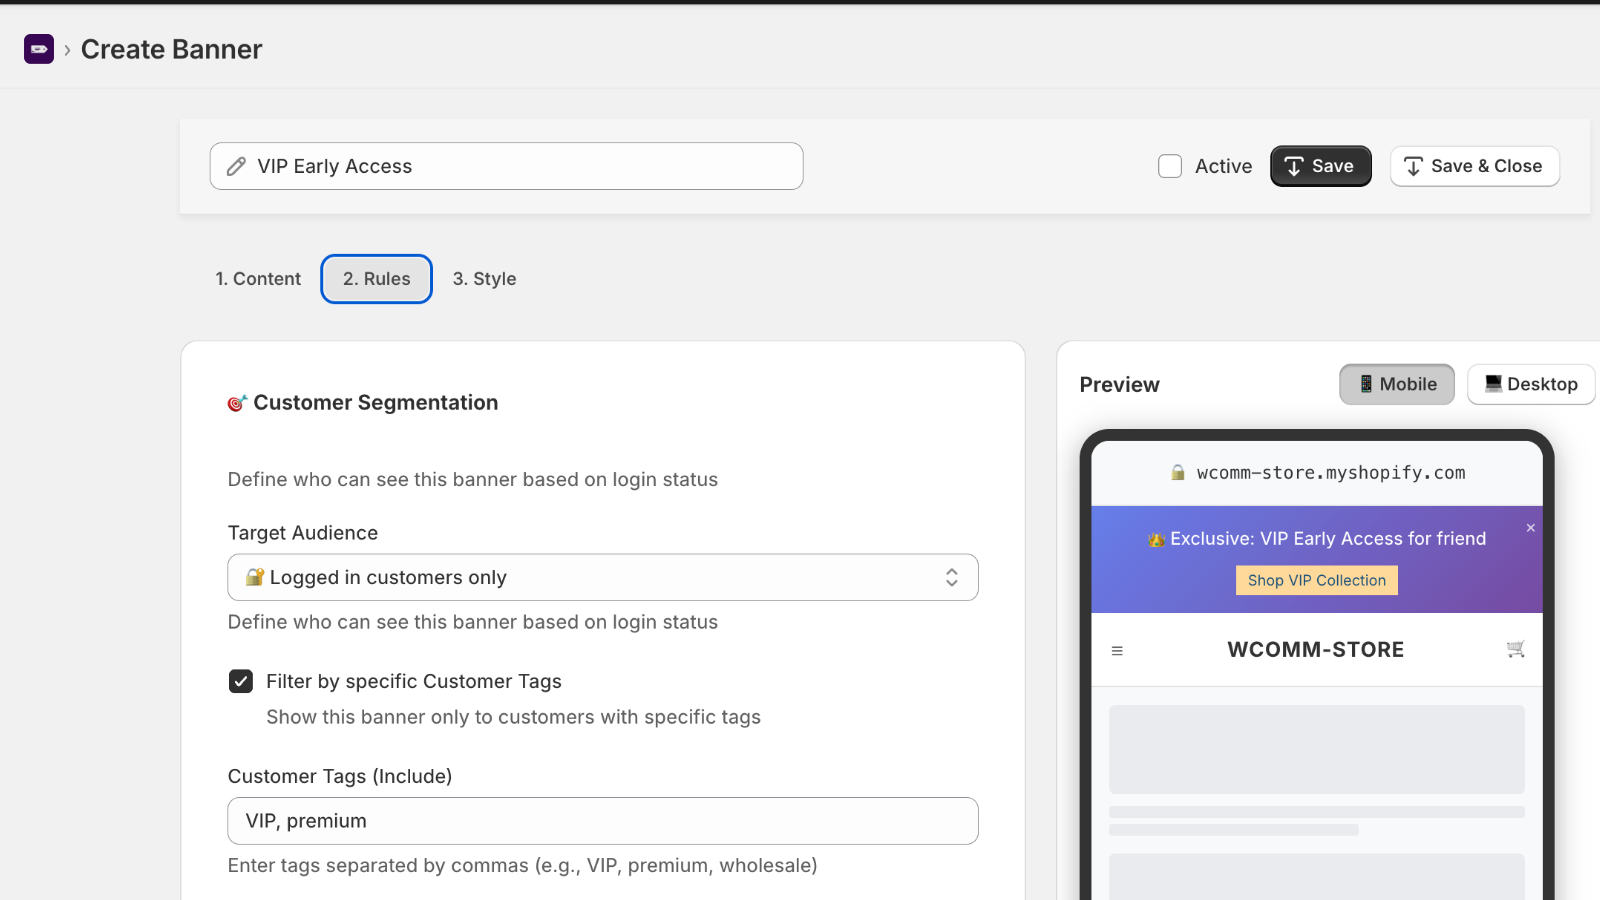Click the Save button
The width and height of the screenshot is (1600, 900).
(x=1320, y=166)
